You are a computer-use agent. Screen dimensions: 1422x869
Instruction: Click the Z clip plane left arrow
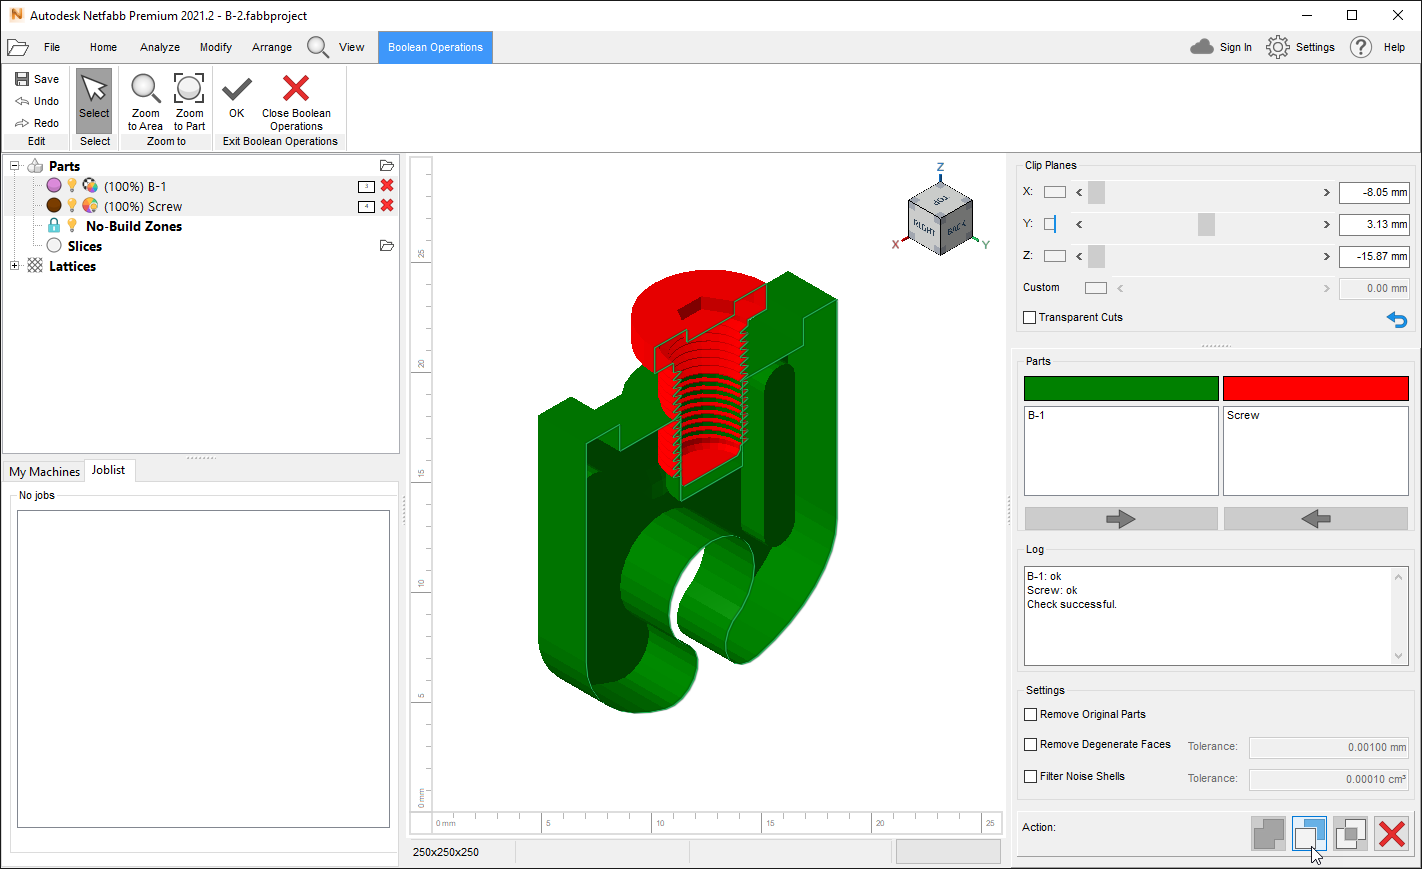point(1079,256)
